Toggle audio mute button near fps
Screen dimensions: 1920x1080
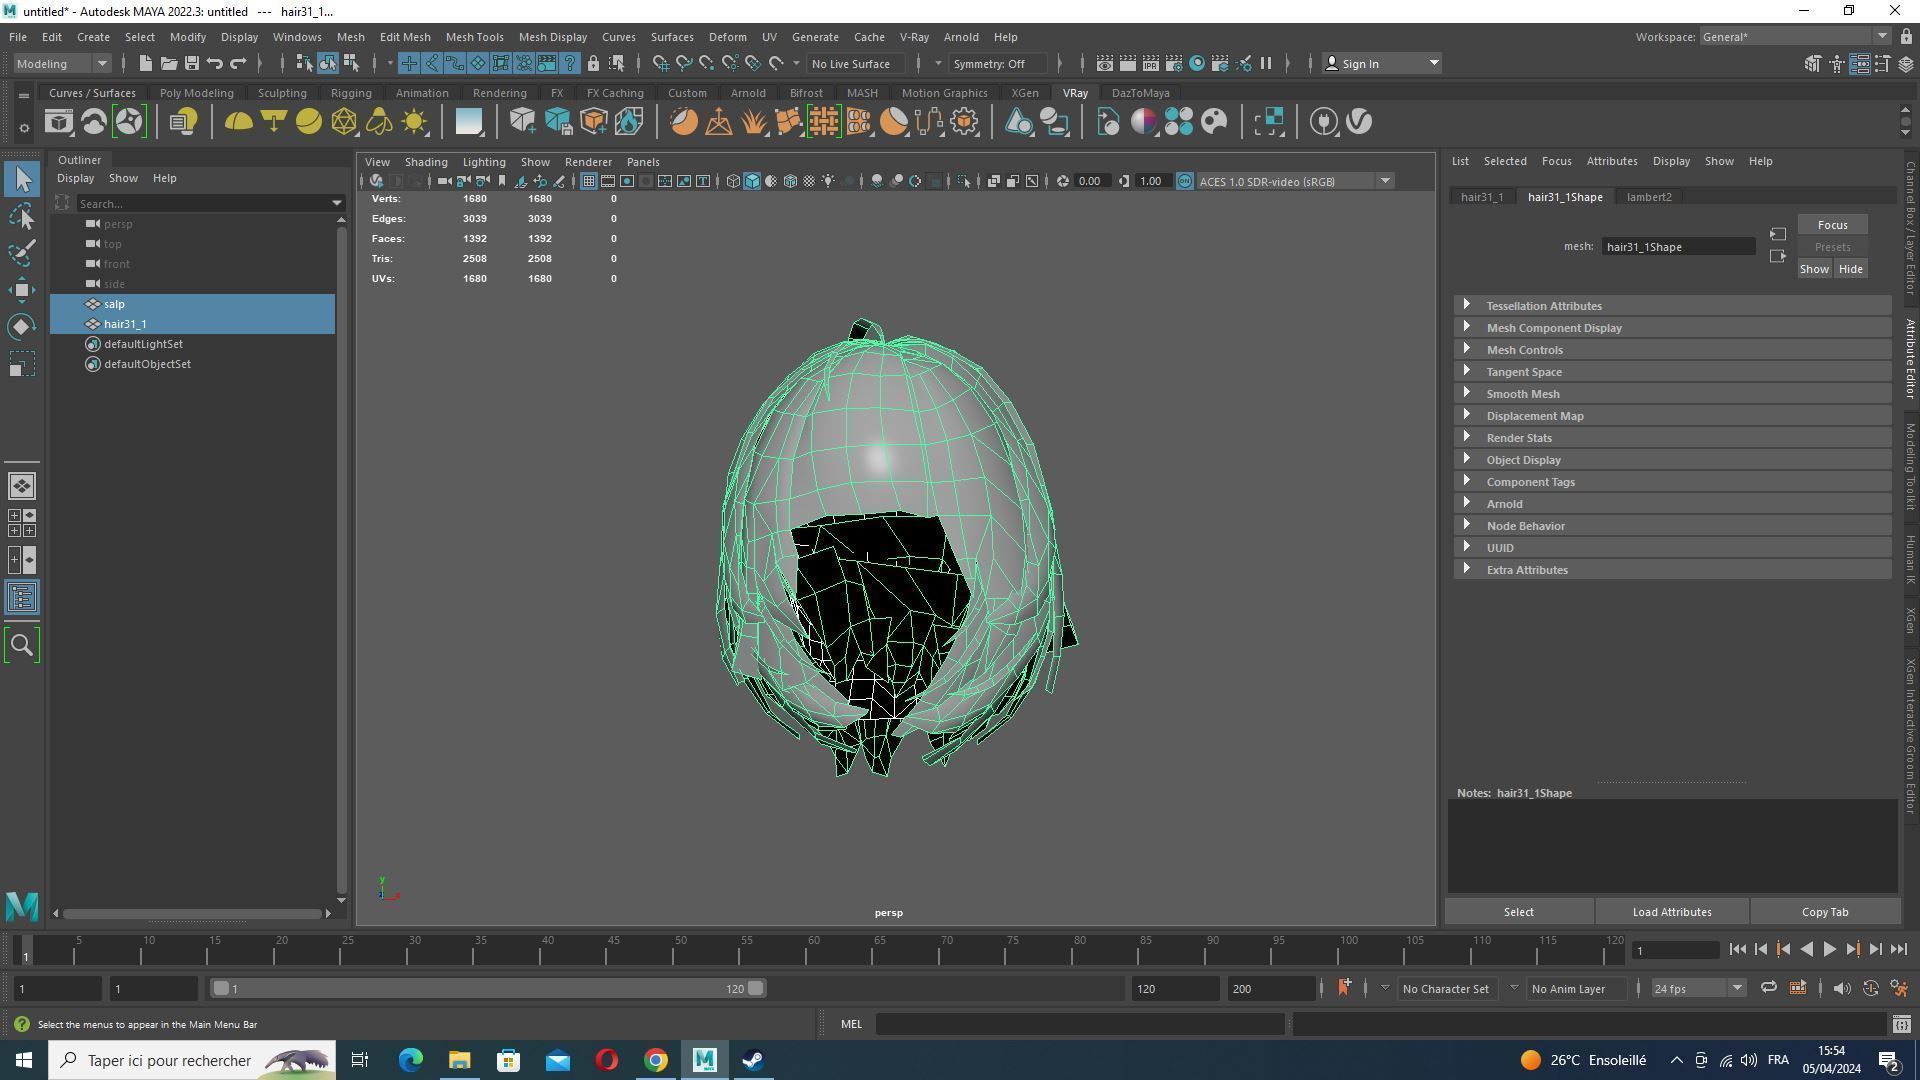[x=1842, y=988]
